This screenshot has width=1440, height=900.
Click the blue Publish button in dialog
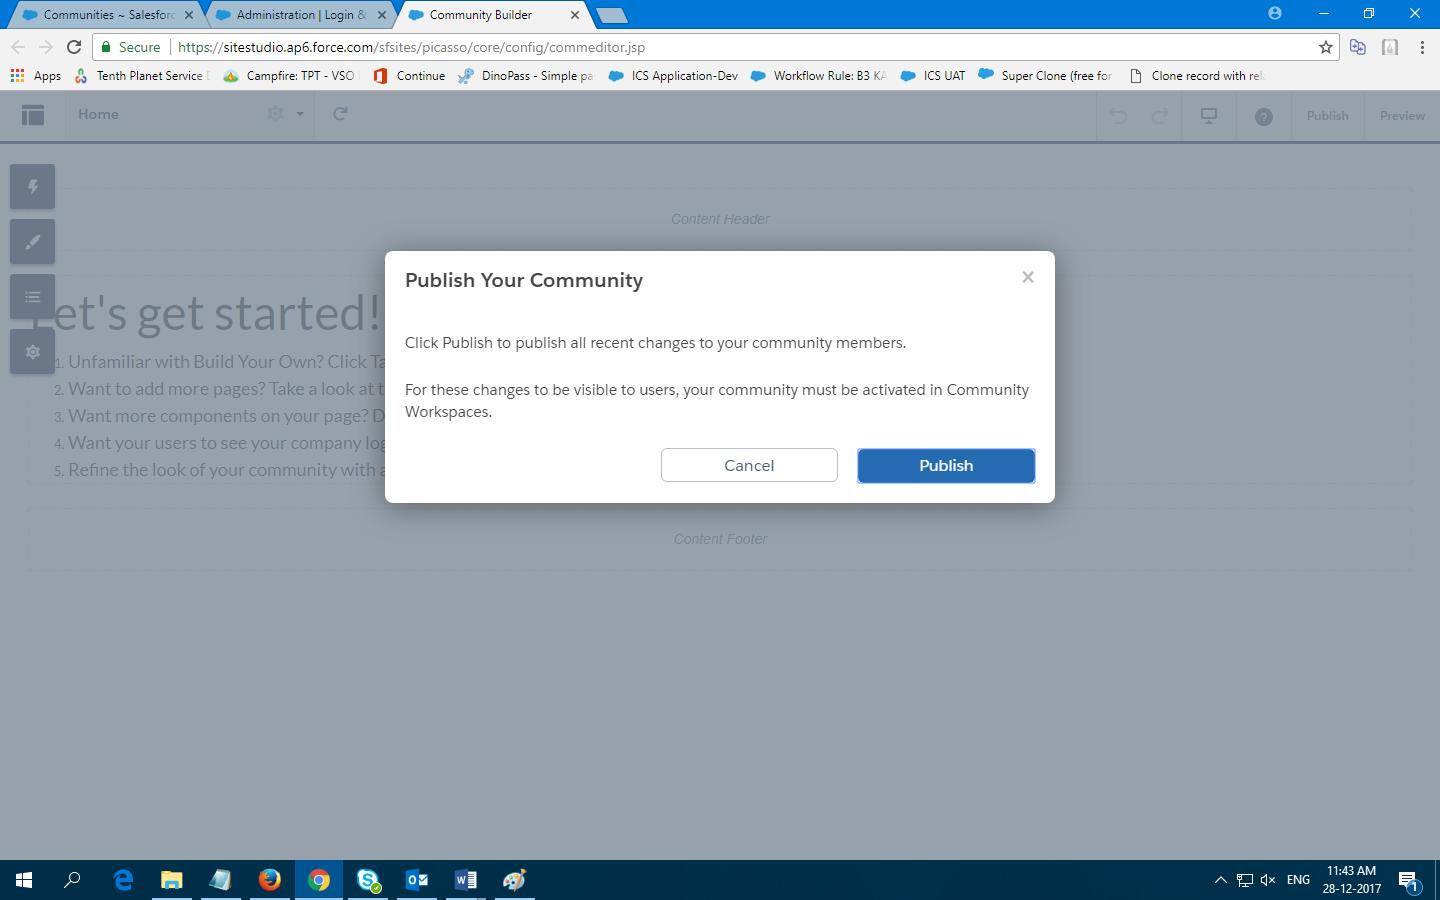[946, 465]
